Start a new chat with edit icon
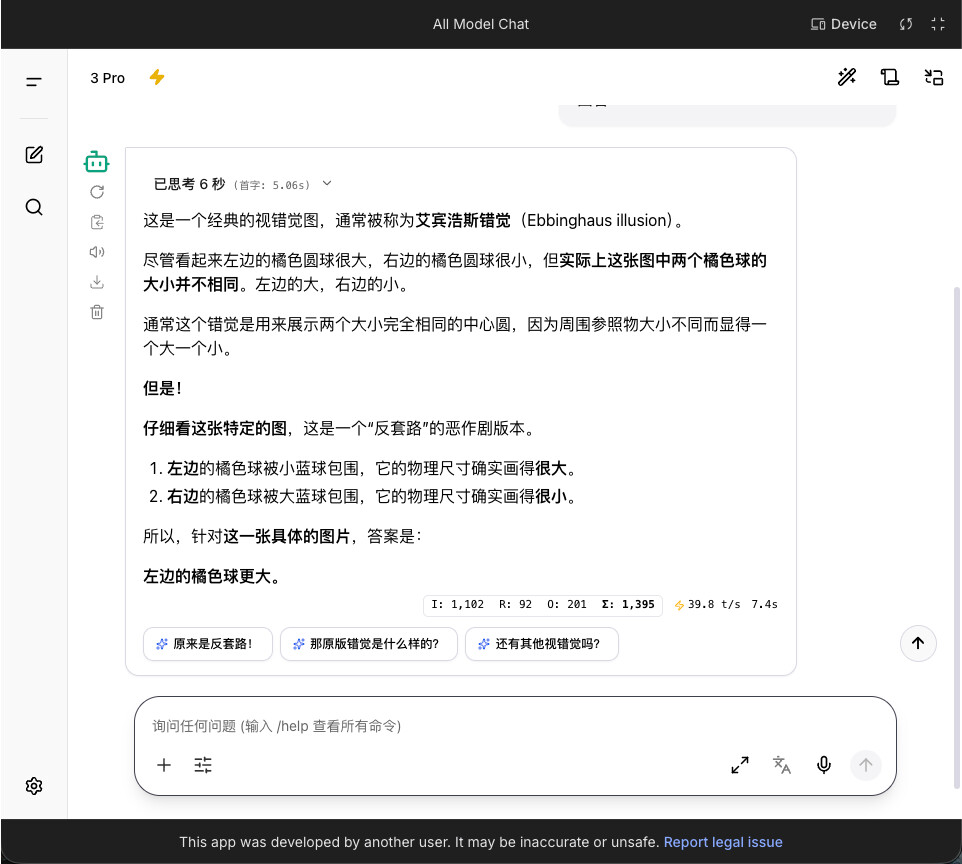 pos(34,155)
